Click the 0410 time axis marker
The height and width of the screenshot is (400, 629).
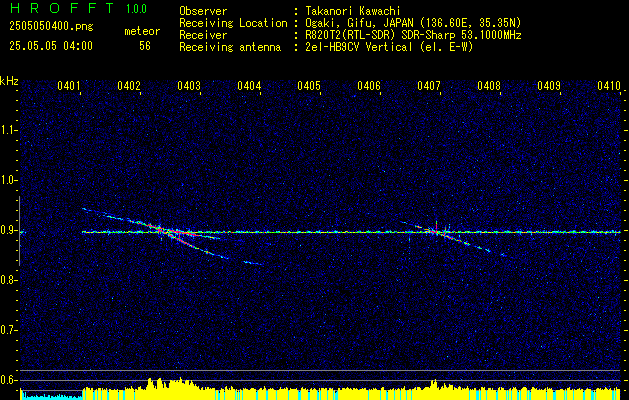pyautogui.click(x=609, y=86)
